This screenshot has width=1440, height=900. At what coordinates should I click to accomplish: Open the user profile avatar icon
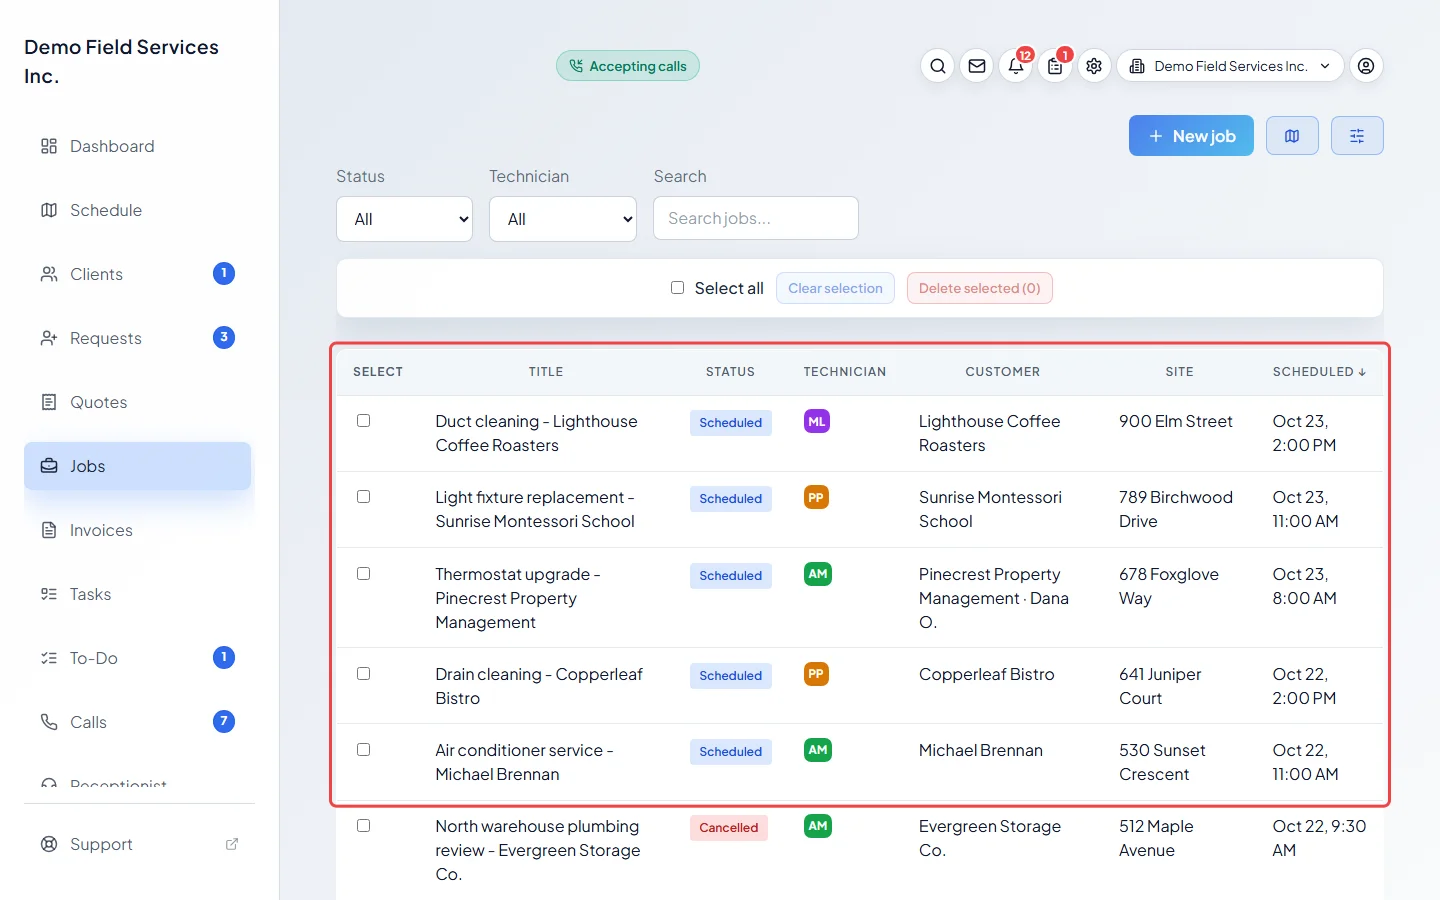point(1366,66)
